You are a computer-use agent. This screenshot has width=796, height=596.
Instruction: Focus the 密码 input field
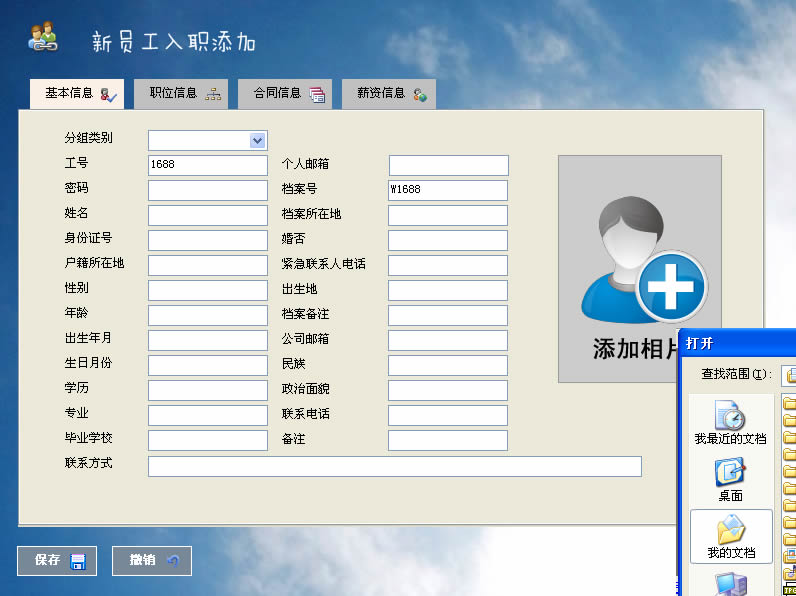click(x=208, y=190)
